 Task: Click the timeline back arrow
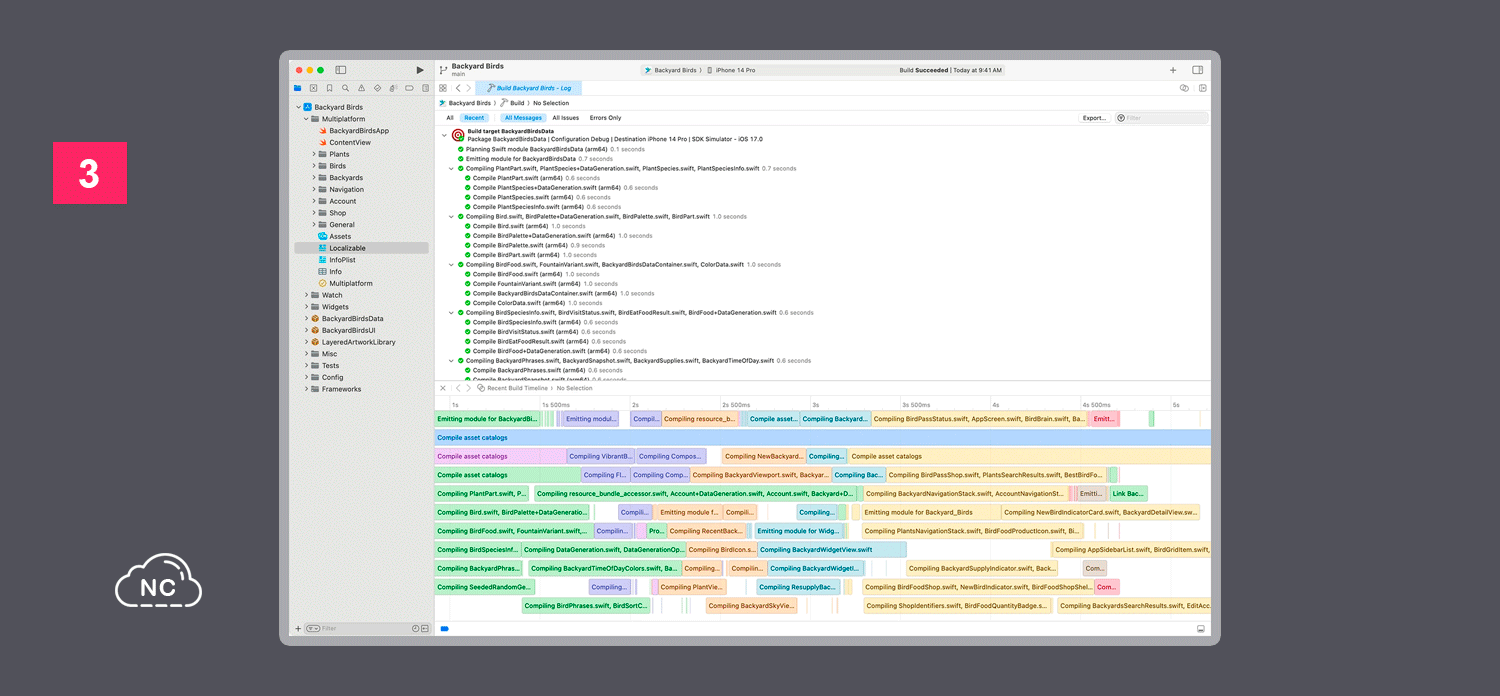click(458, 388)
